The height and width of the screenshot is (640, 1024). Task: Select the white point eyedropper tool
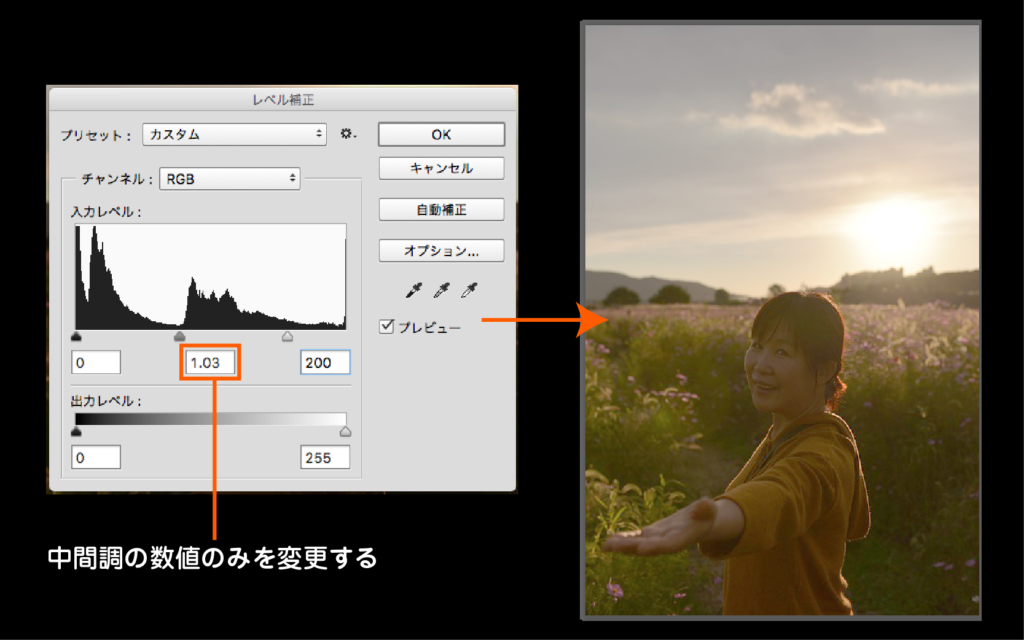coord(468,290)
